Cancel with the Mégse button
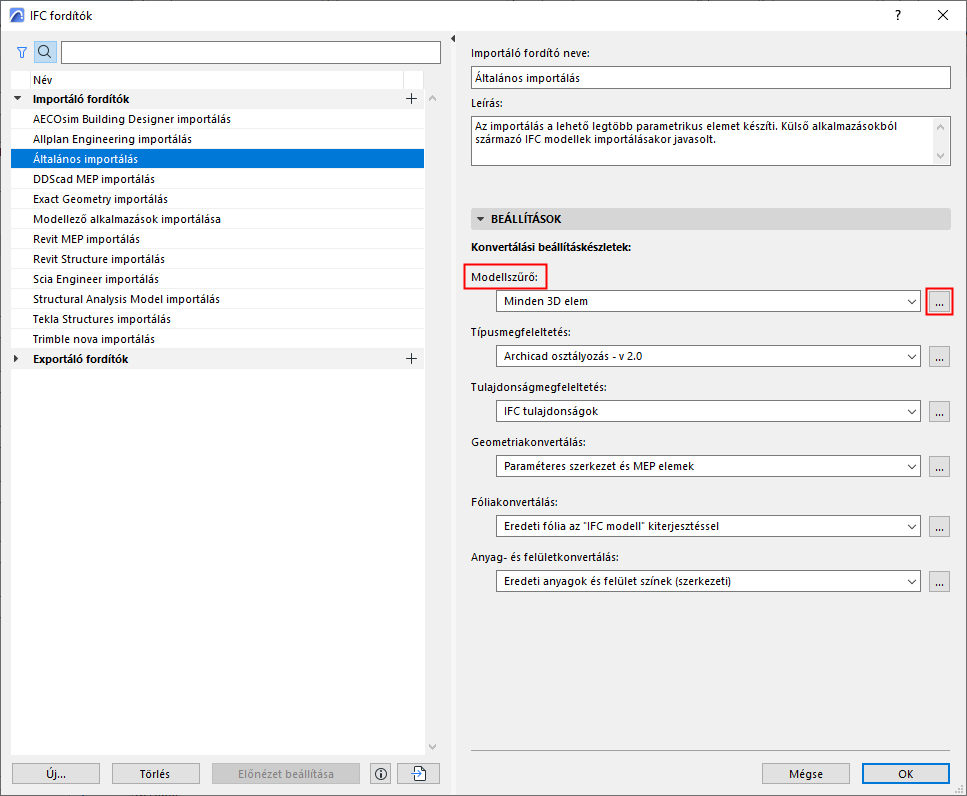967x796 pixels. pyautogui.click(x=805, y=774)
